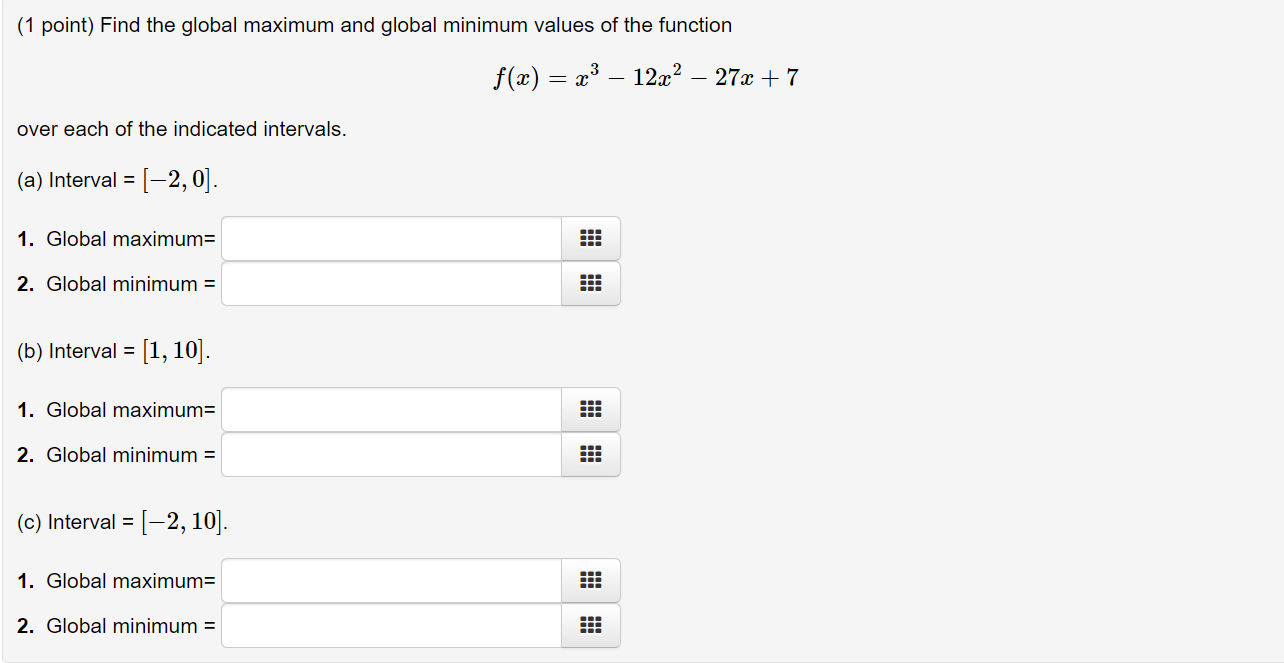Click the global minimum answer field for interval [-2,0]
Viewport: 1284px width, 663px height.
point(390,283)
